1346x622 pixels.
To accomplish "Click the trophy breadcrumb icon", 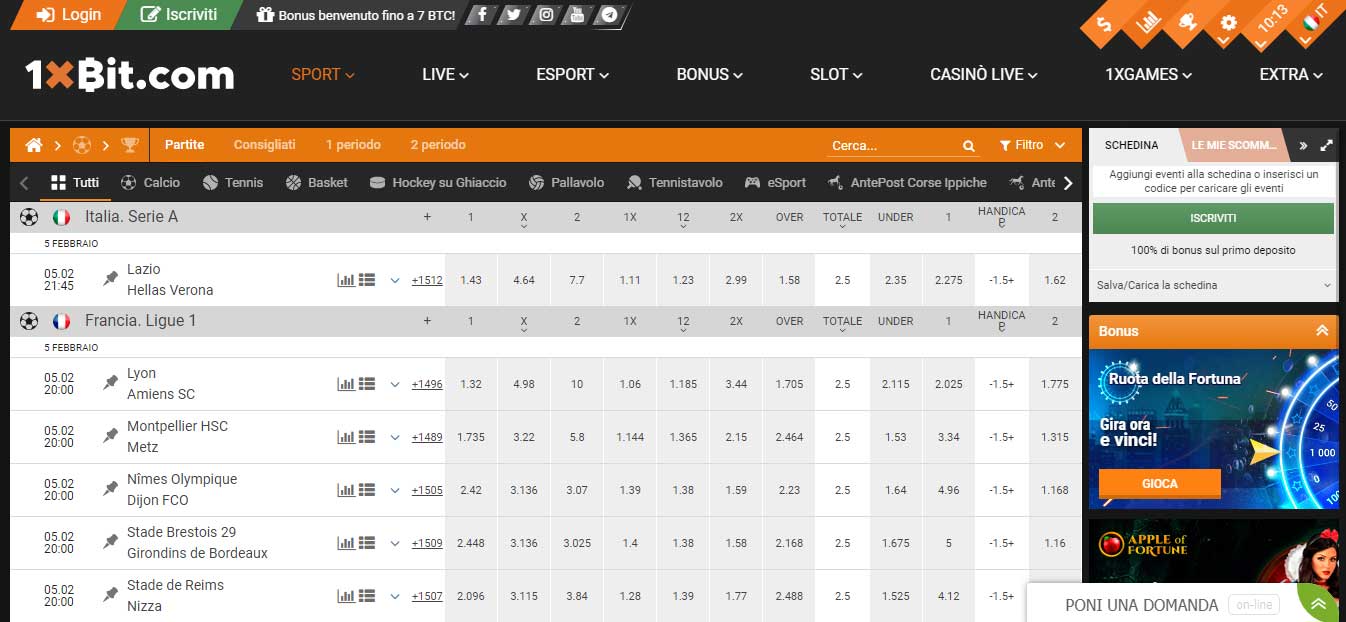I will (x=130, y=145).
